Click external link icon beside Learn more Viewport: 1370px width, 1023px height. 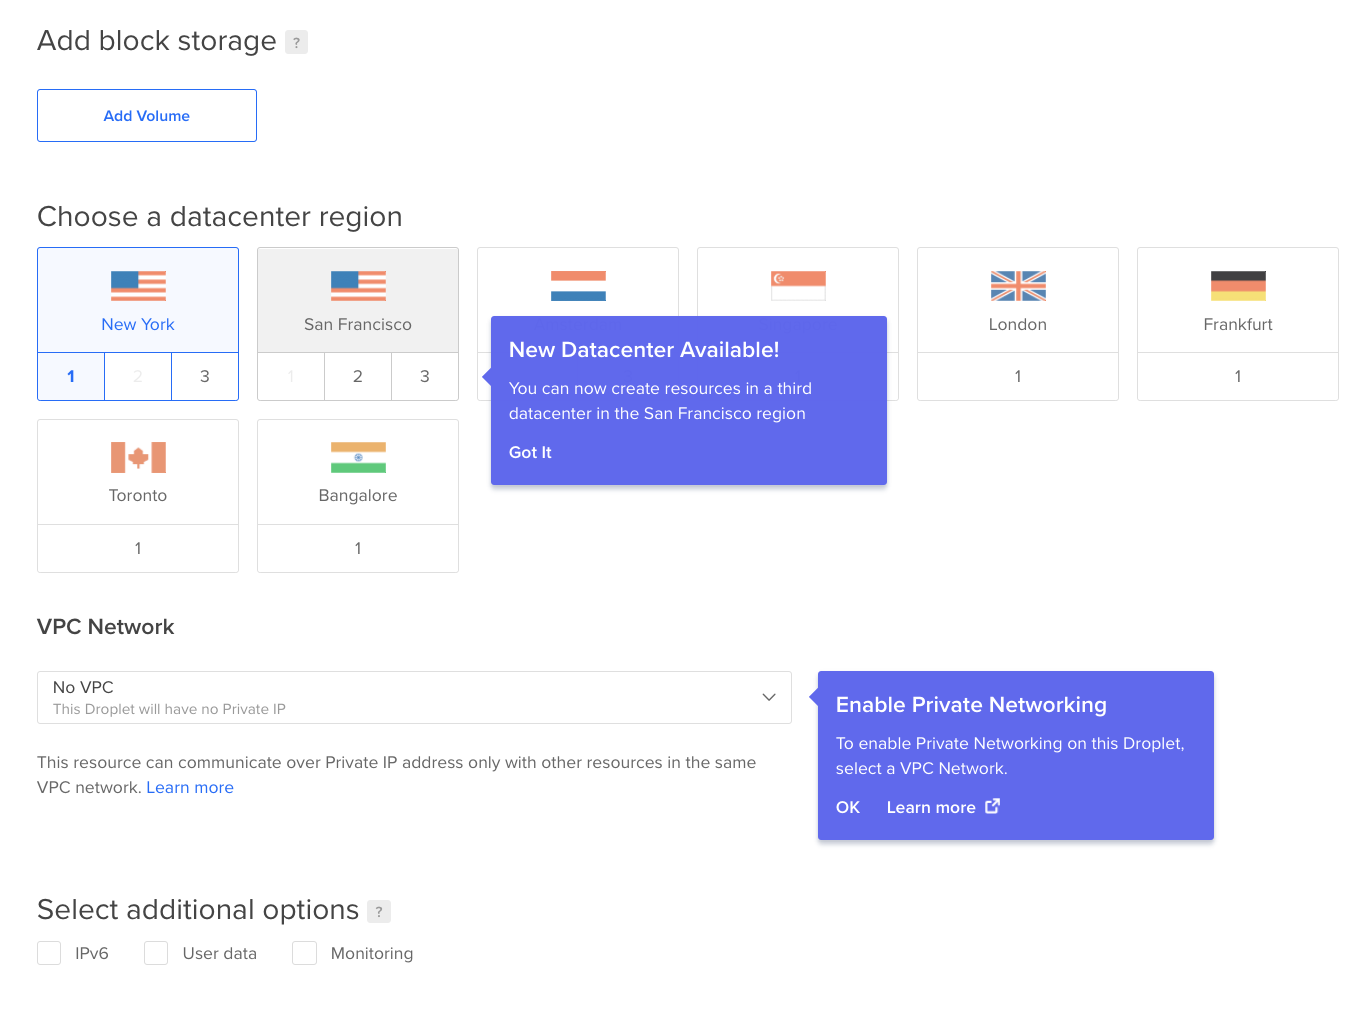[x=992, y=806]
